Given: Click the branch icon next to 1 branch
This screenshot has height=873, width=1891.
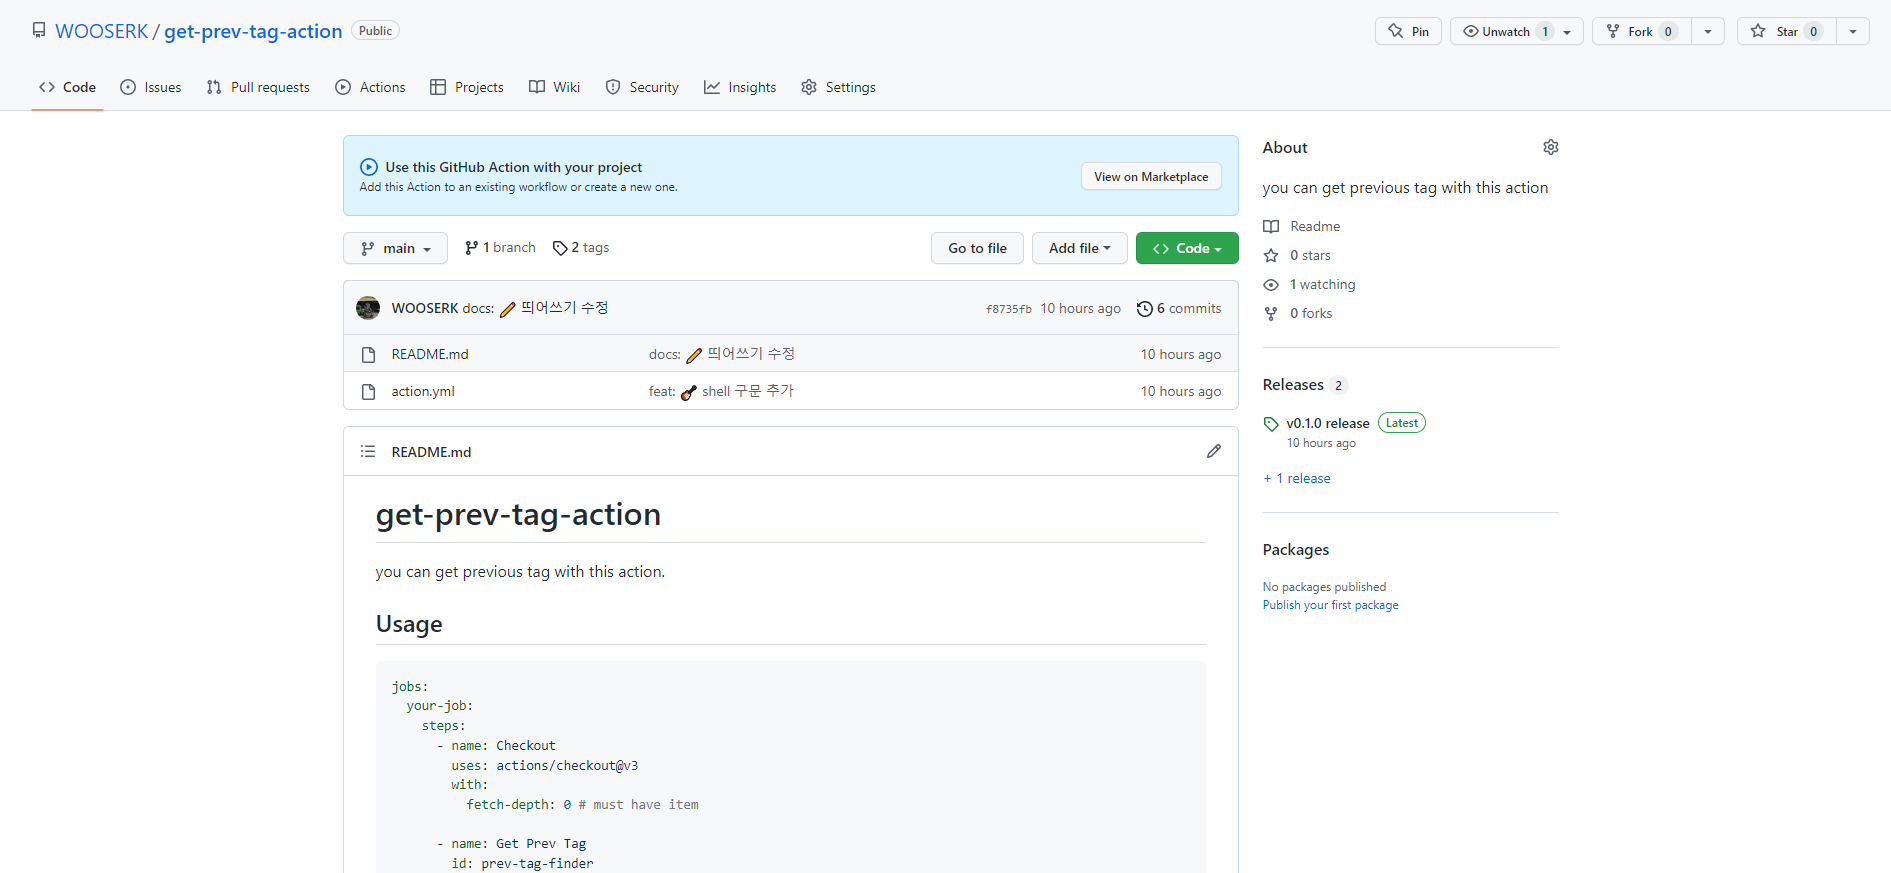Looking at the screenshot, I should pyautogui.click(x=471, y=247).
